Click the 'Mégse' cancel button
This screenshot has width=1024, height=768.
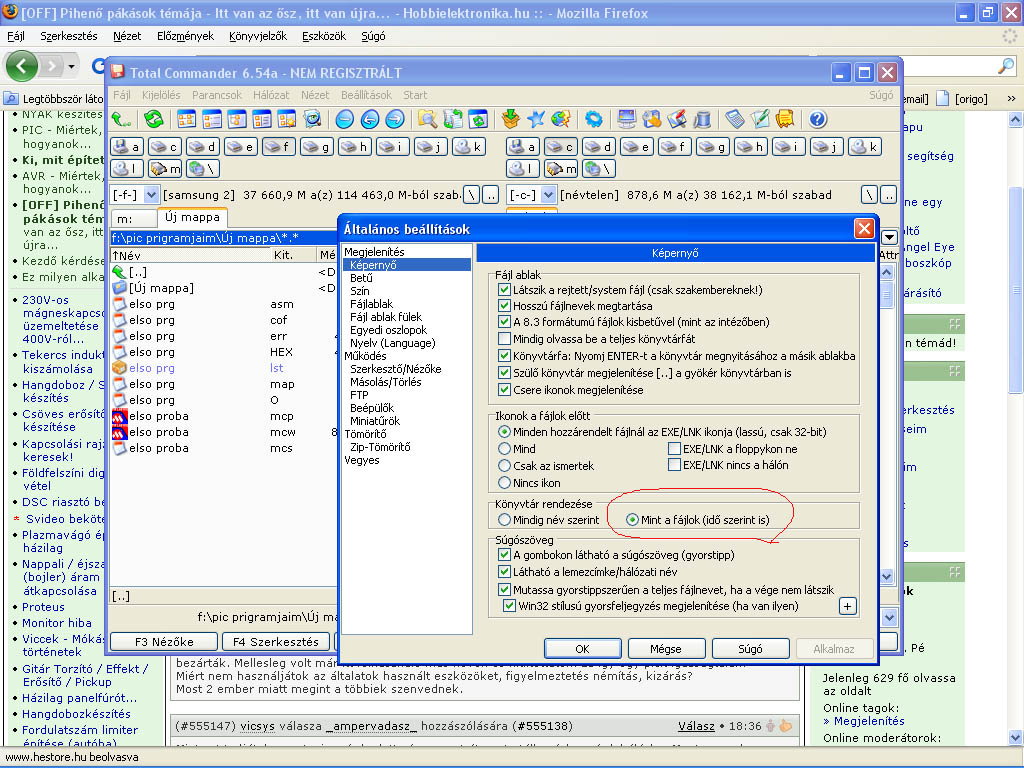(x=666, y=648)
